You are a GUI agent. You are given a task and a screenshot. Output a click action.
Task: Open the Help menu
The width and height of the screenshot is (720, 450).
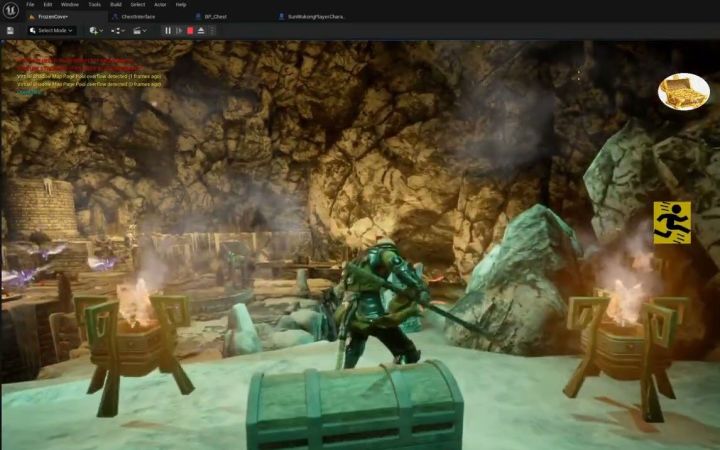[181, 5]
